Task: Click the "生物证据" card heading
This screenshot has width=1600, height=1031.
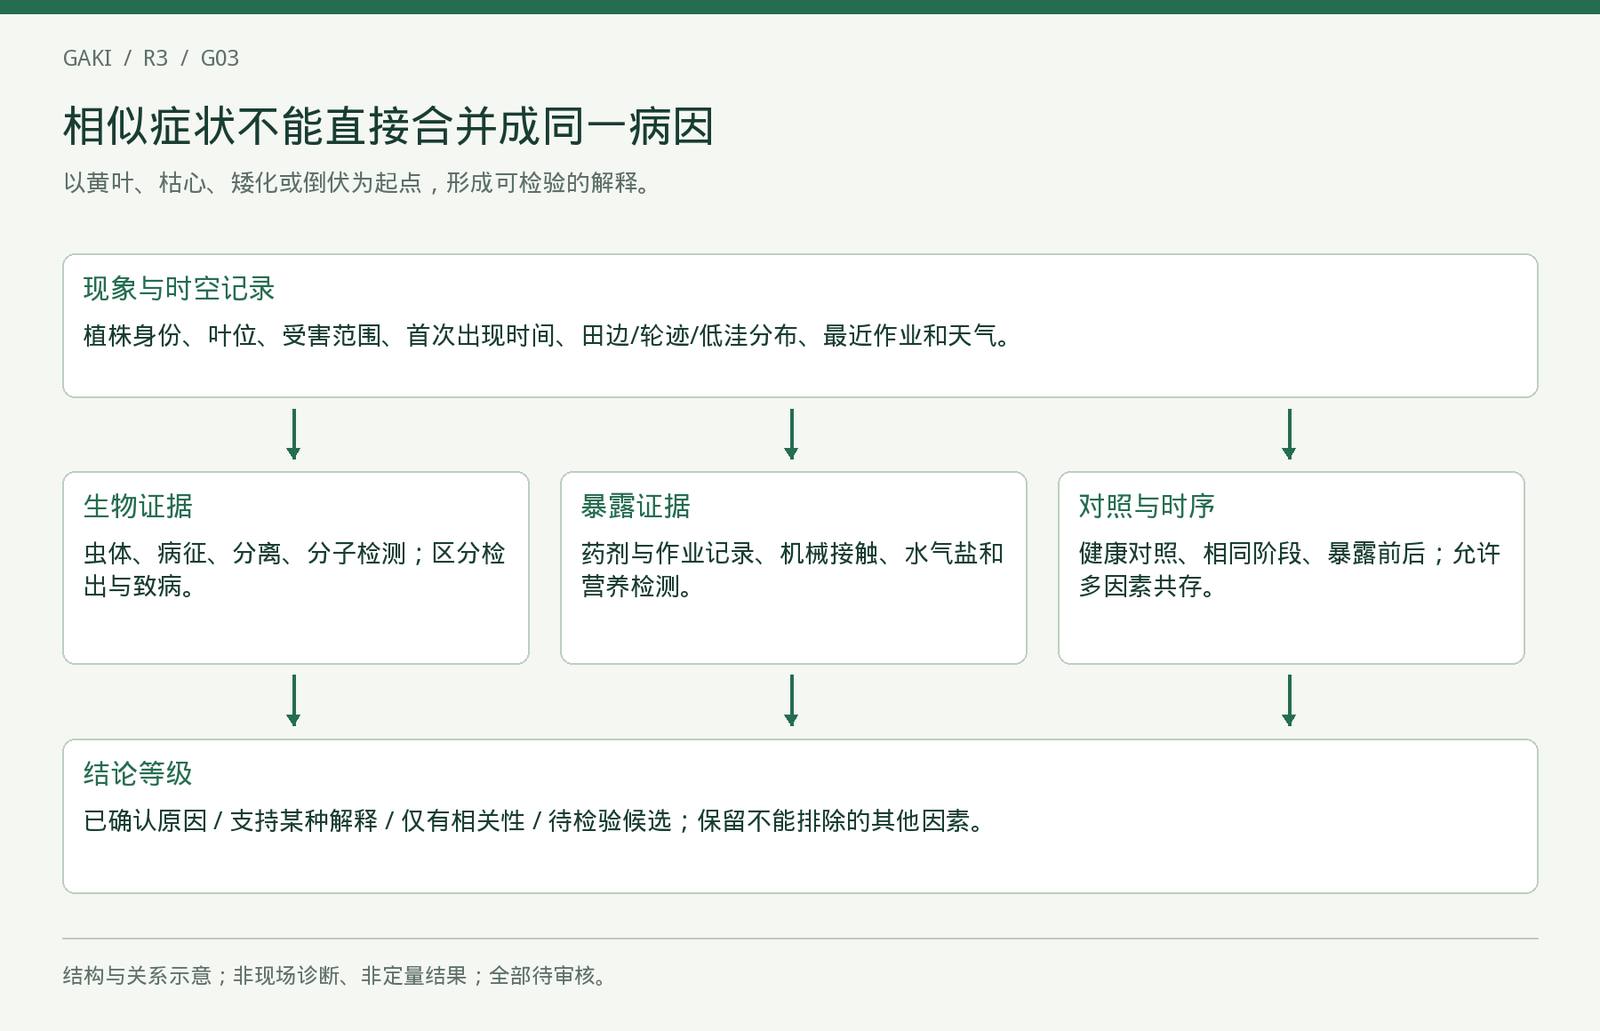Action: click(x=138, y=506)
